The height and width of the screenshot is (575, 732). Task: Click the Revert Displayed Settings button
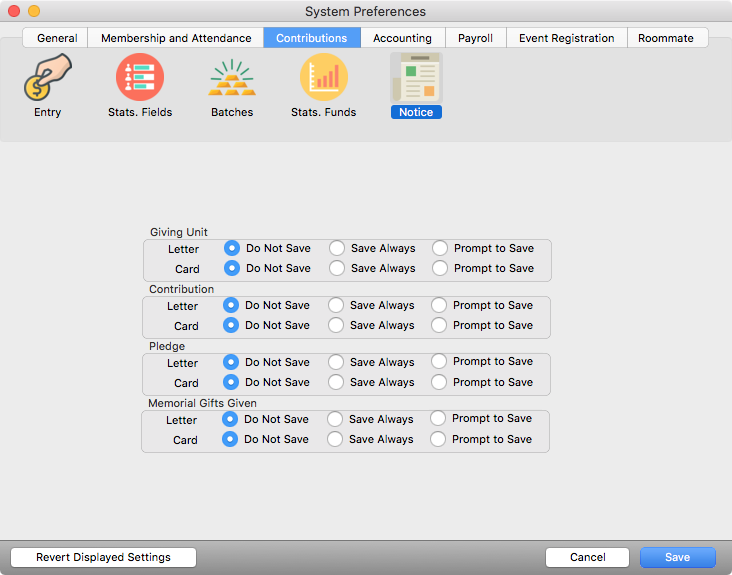[x=103, y=557]
